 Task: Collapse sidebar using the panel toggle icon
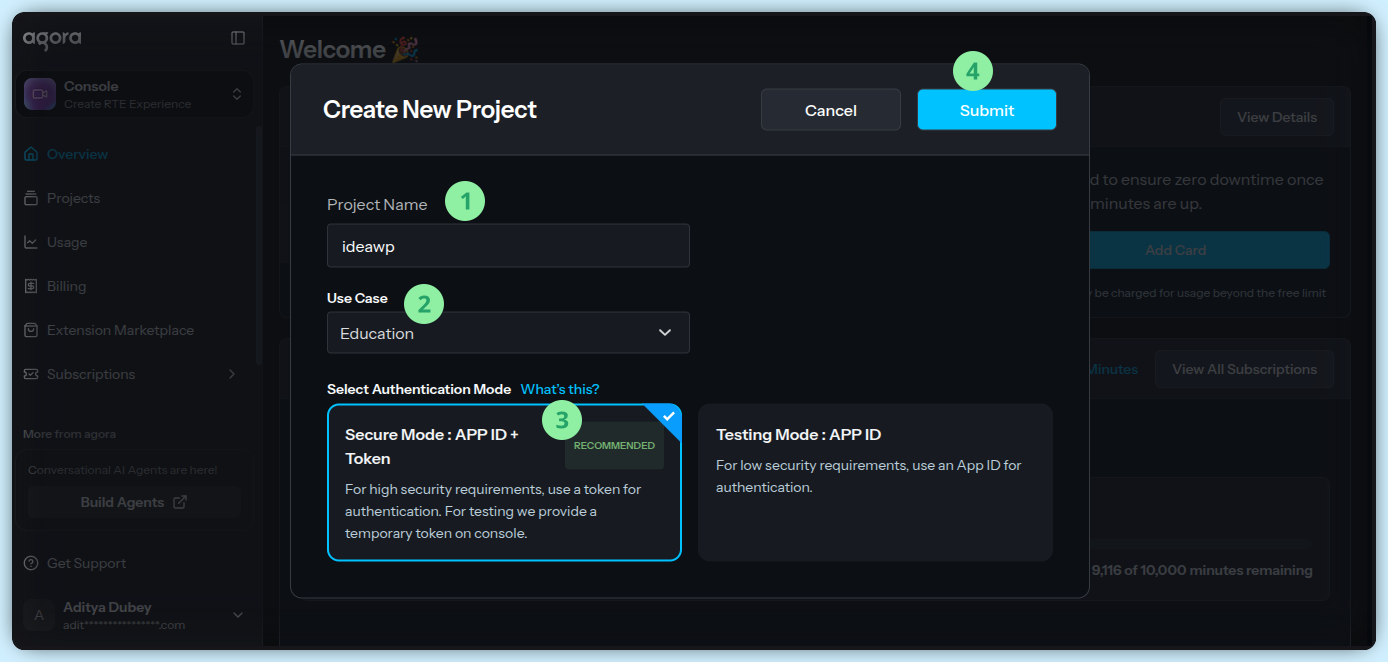pyautogui.click(x=238, y=38)
